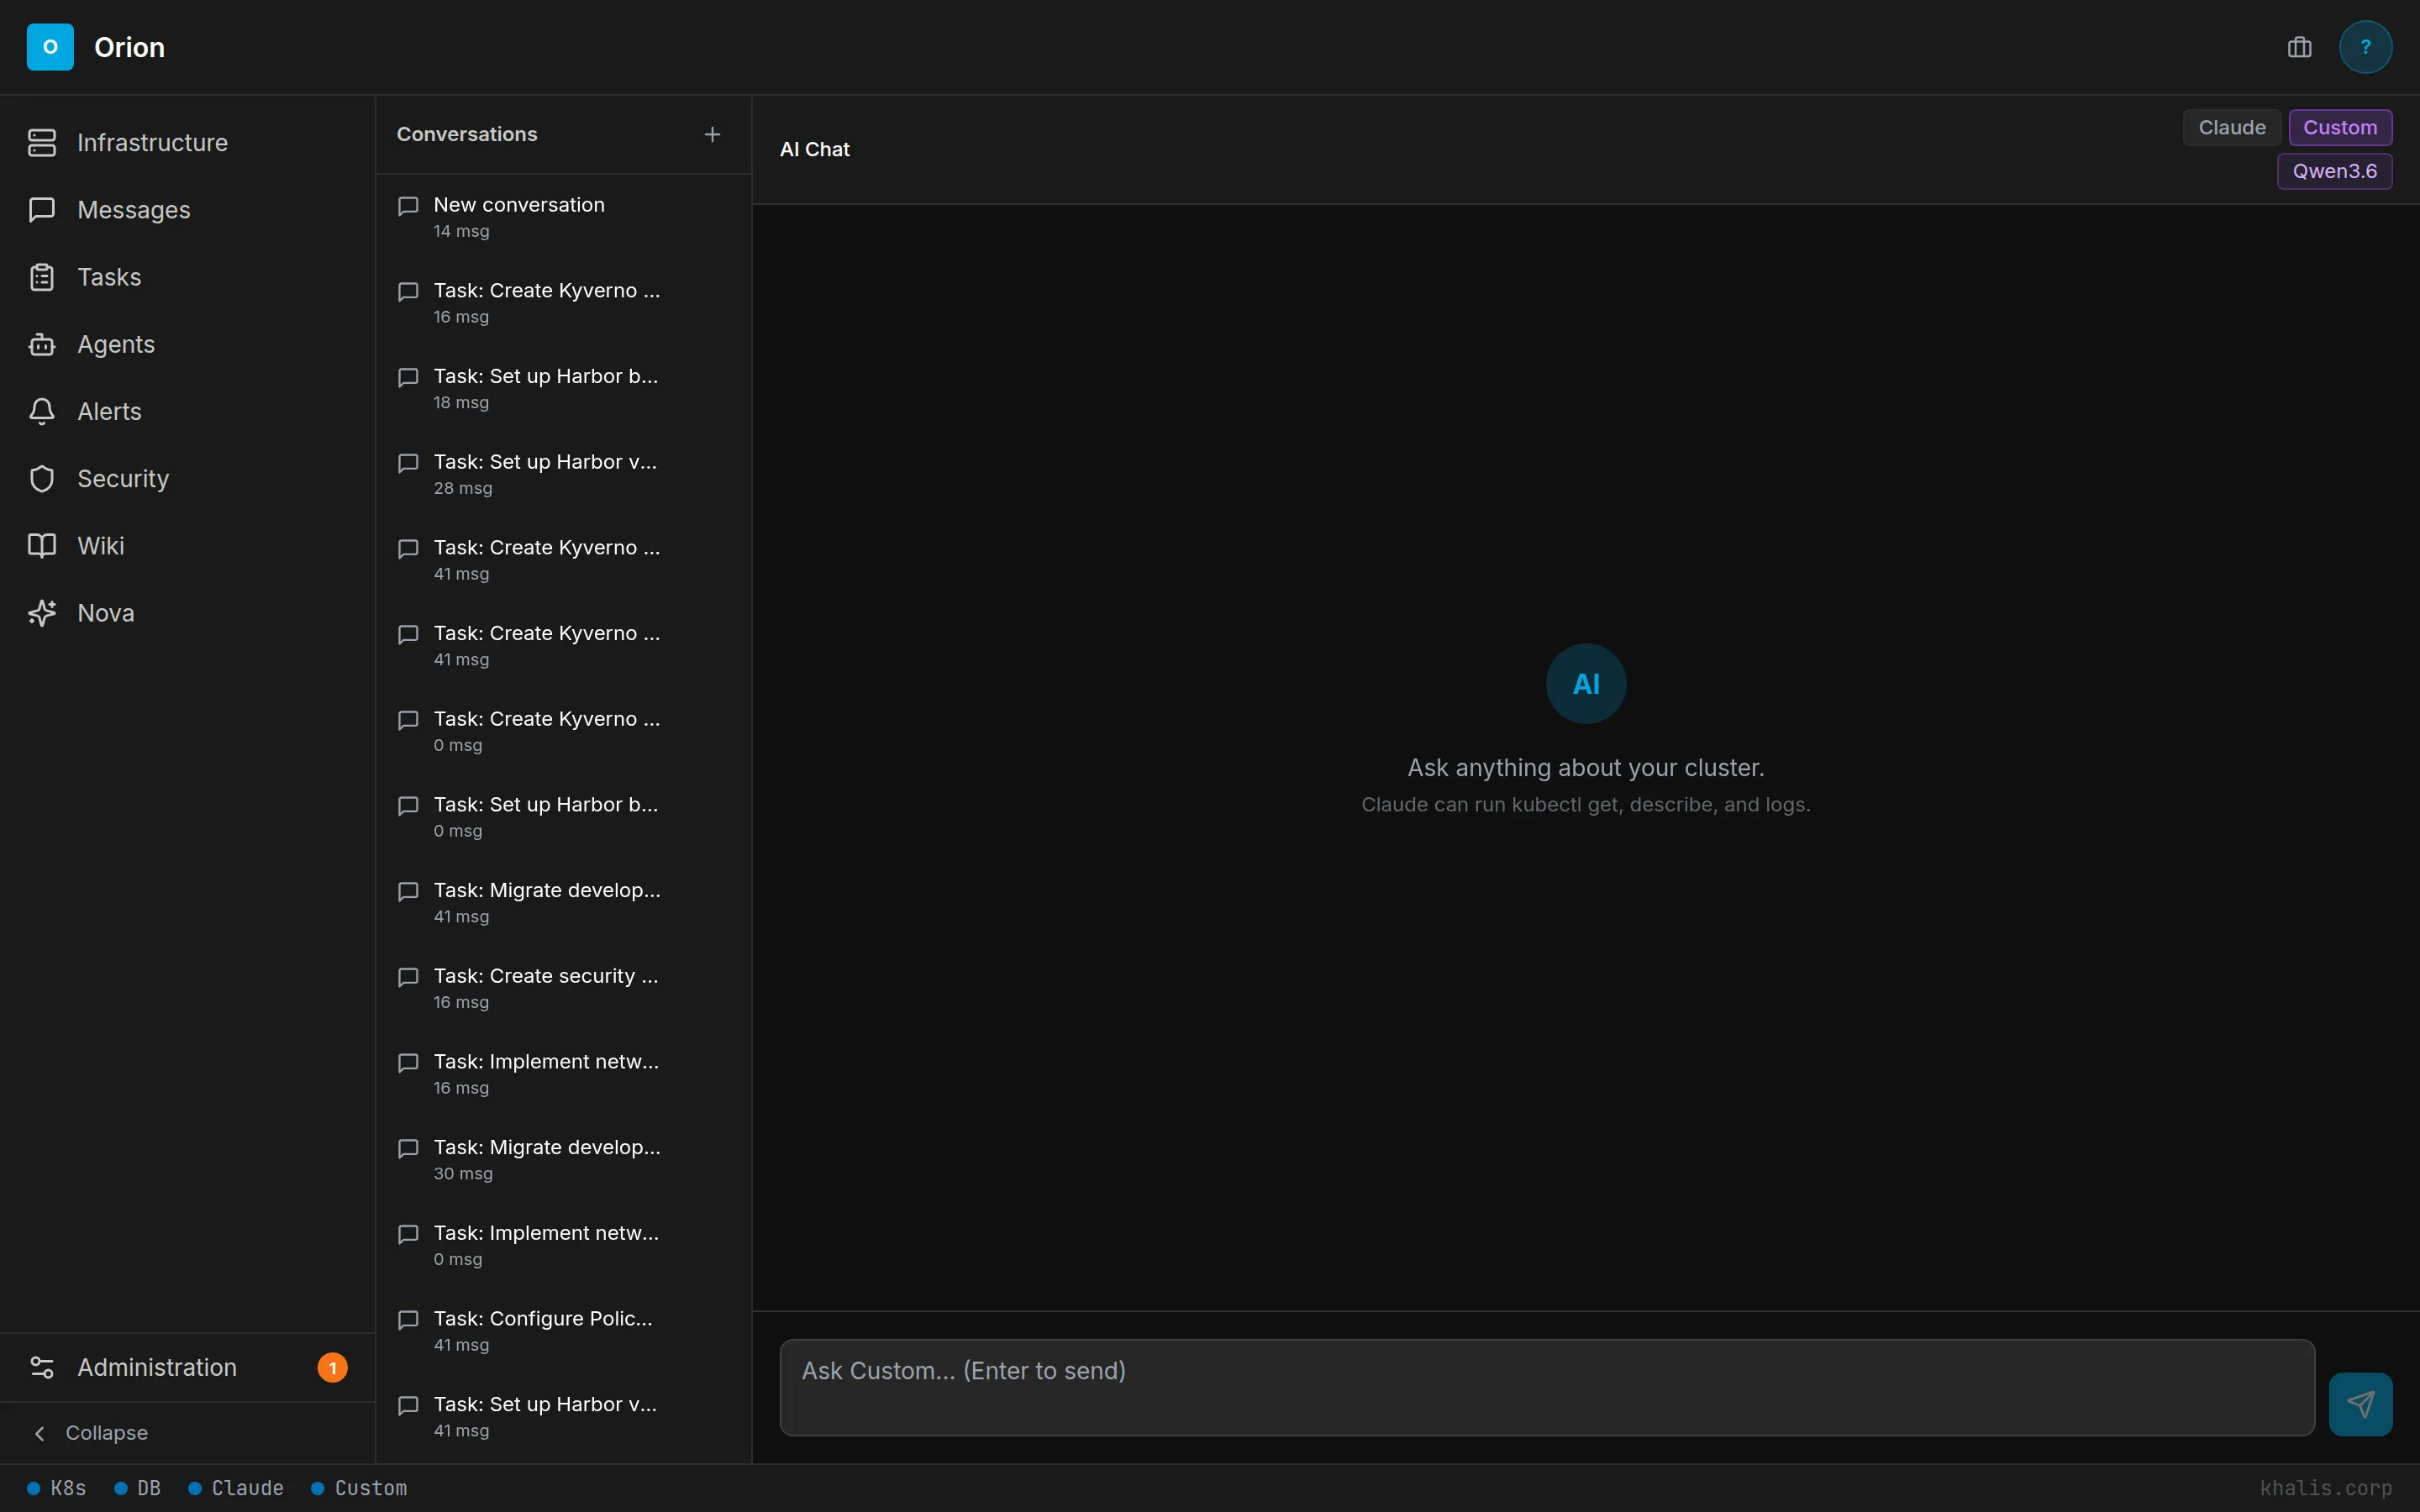Viewport: 2420px width, 1512px height.
Task: Open the Messages section
Action: tap(187, 210)
